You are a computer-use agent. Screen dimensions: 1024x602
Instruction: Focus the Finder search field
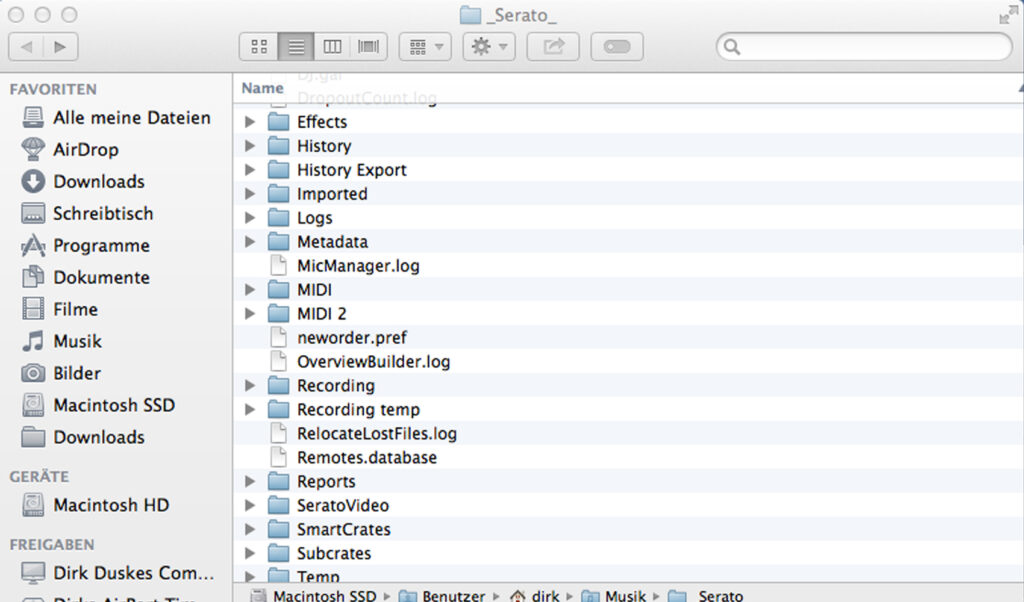865,47
